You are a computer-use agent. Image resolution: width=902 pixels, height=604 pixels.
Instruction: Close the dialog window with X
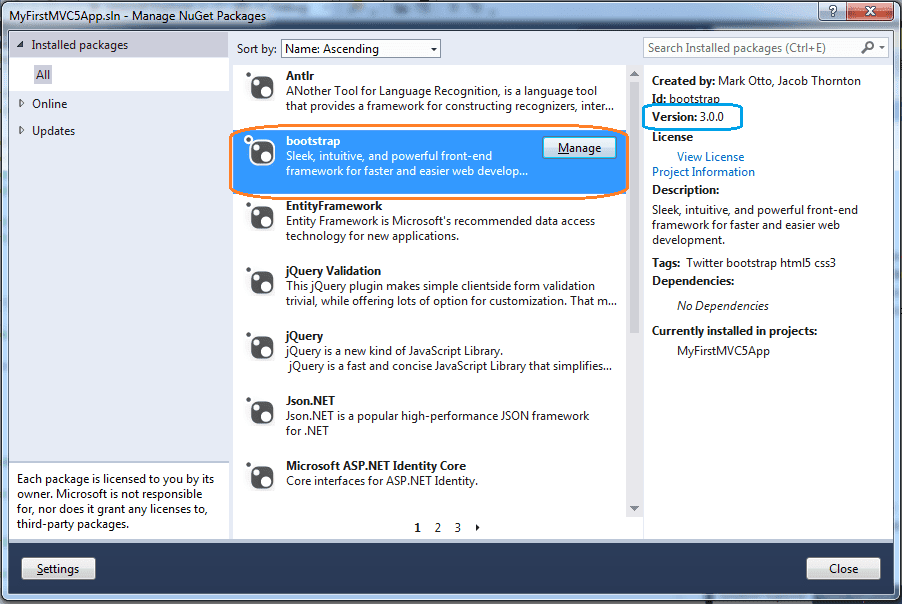coord(870,10)
